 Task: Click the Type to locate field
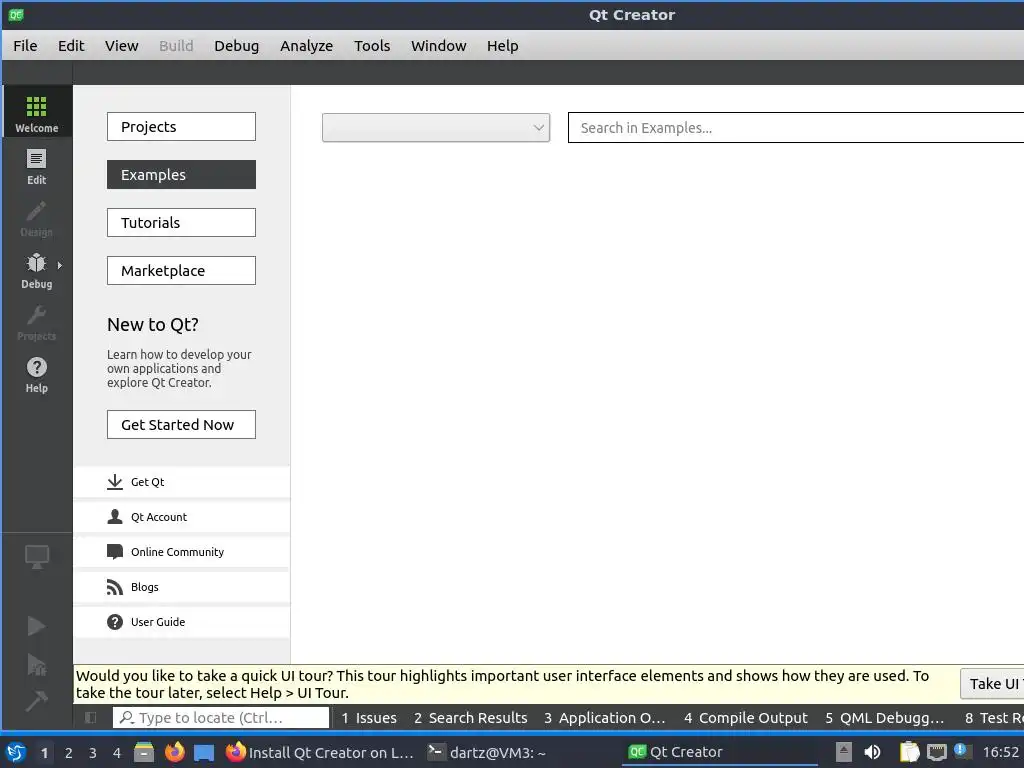221,718
